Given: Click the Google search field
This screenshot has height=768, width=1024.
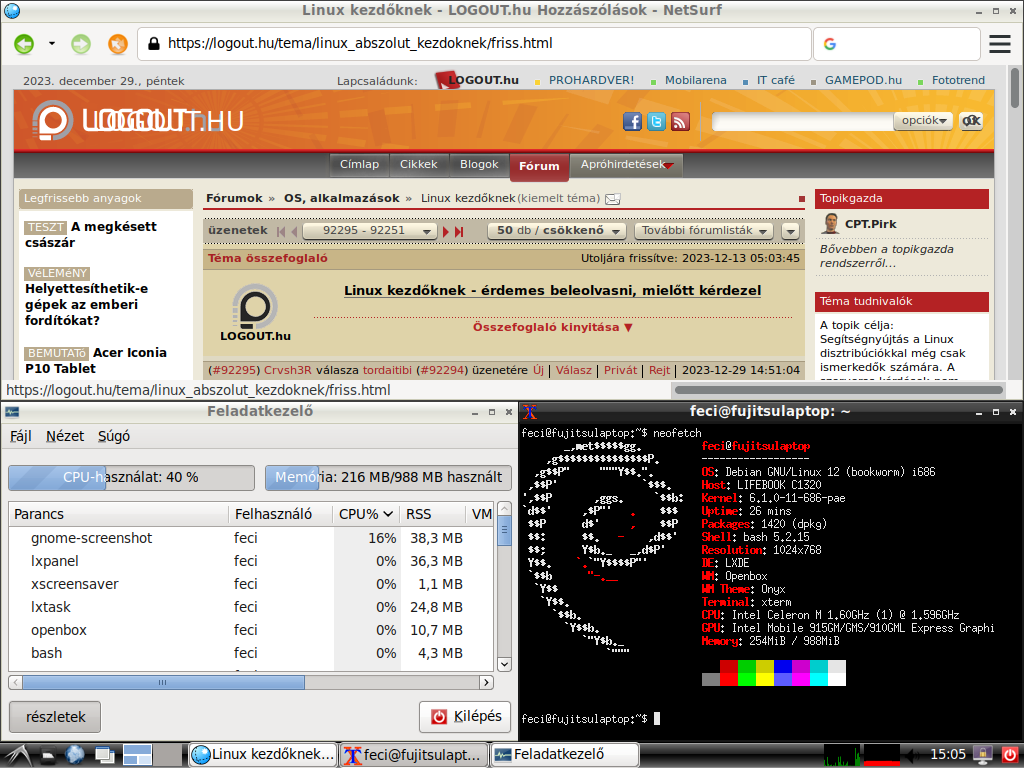Looking at the screenshot, I should [897, 44].
